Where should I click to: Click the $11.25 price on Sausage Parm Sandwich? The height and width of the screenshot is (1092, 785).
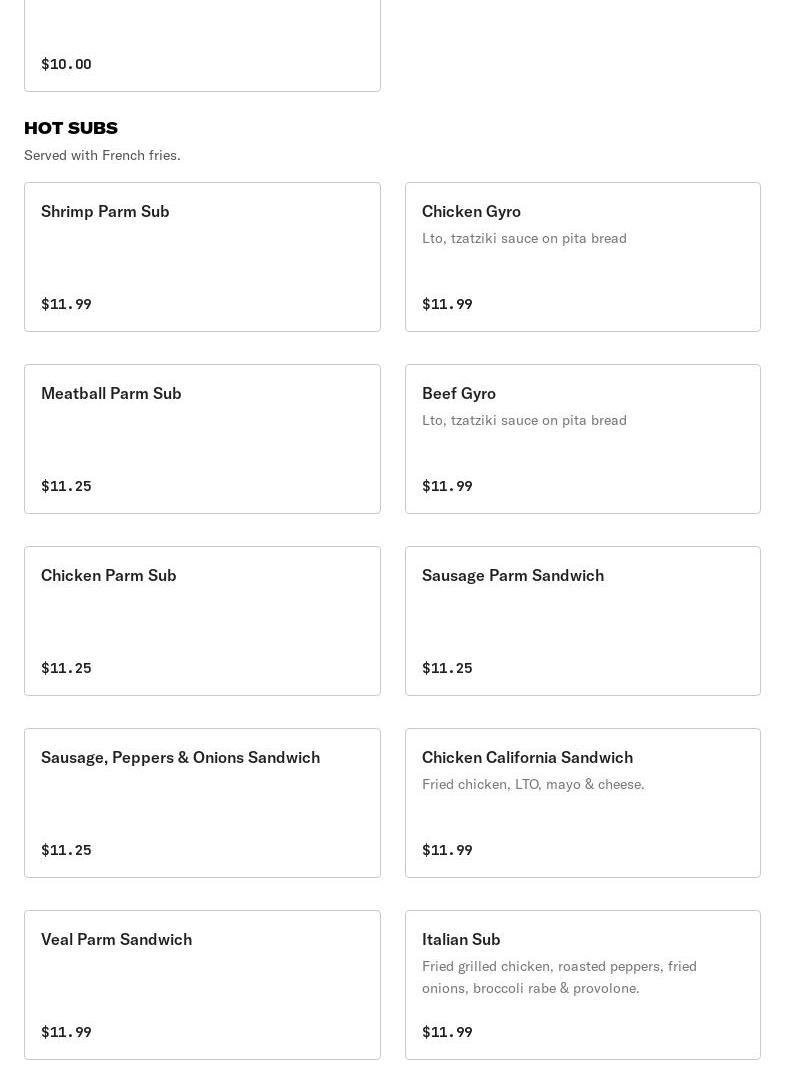click(x=447, y=668)
